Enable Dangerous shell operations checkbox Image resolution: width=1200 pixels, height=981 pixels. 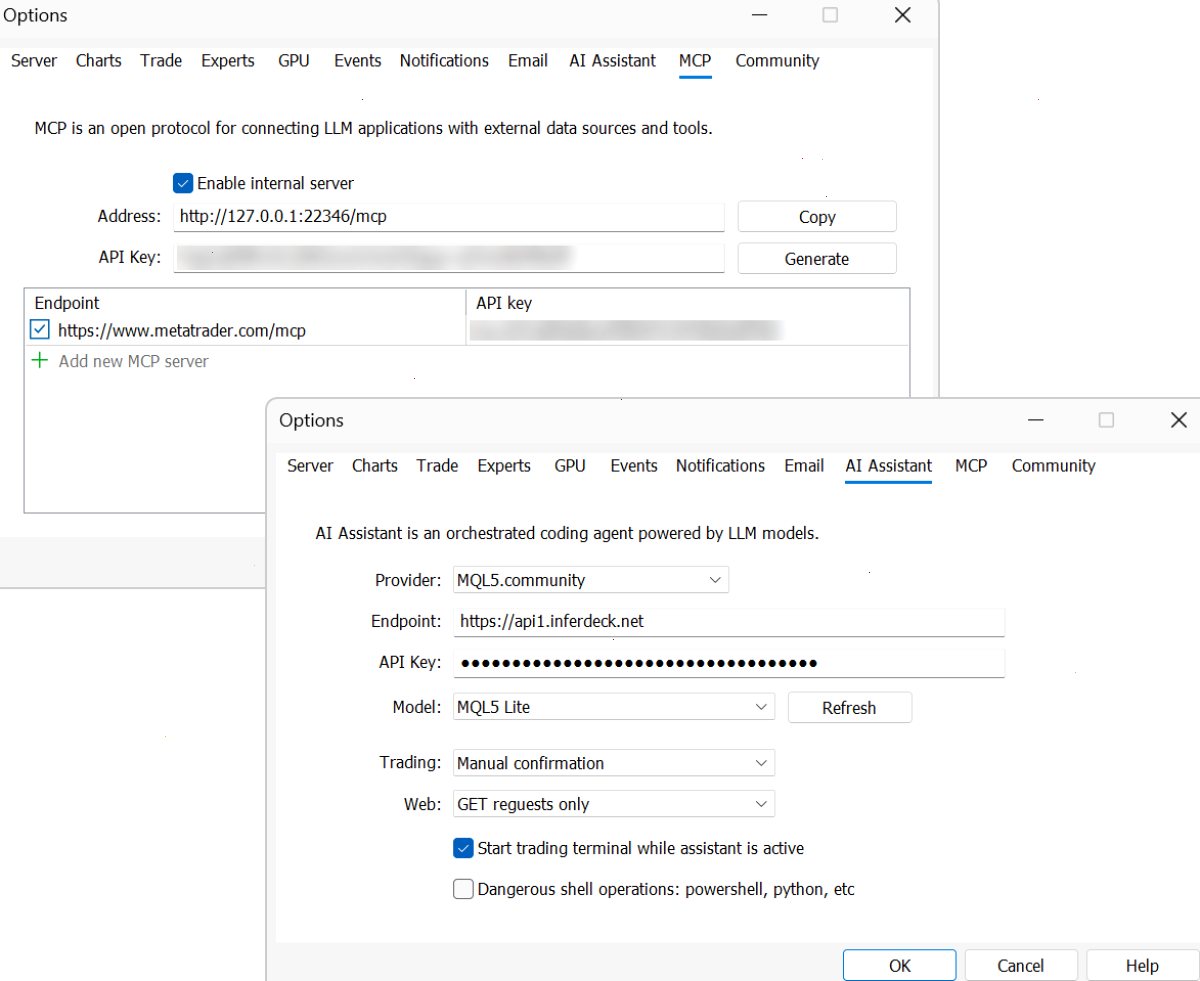coord(463,889)
